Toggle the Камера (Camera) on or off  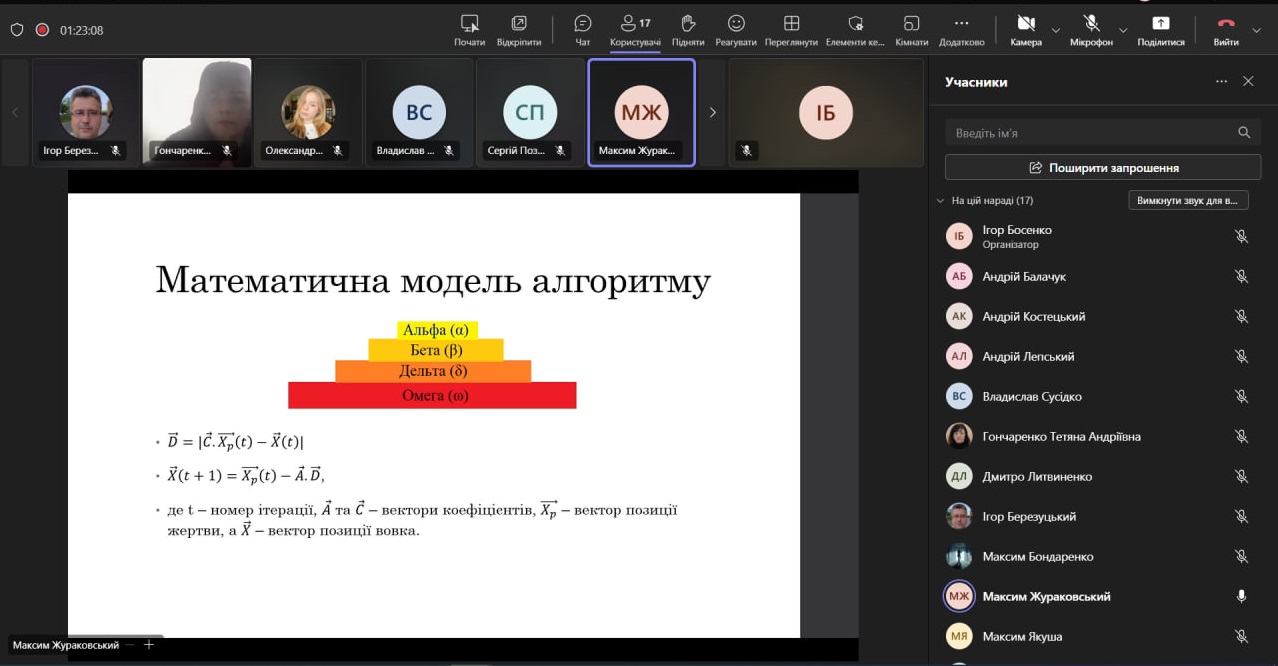click(x=1025, y=24)
